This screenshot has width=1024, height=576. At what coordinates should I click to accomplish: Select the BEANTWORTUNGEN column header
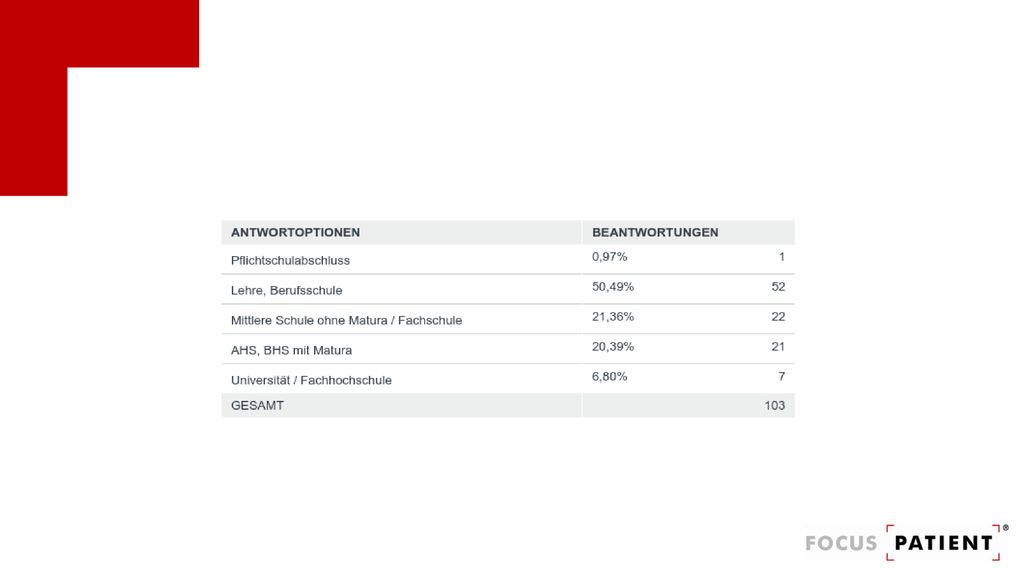(655, 232)
